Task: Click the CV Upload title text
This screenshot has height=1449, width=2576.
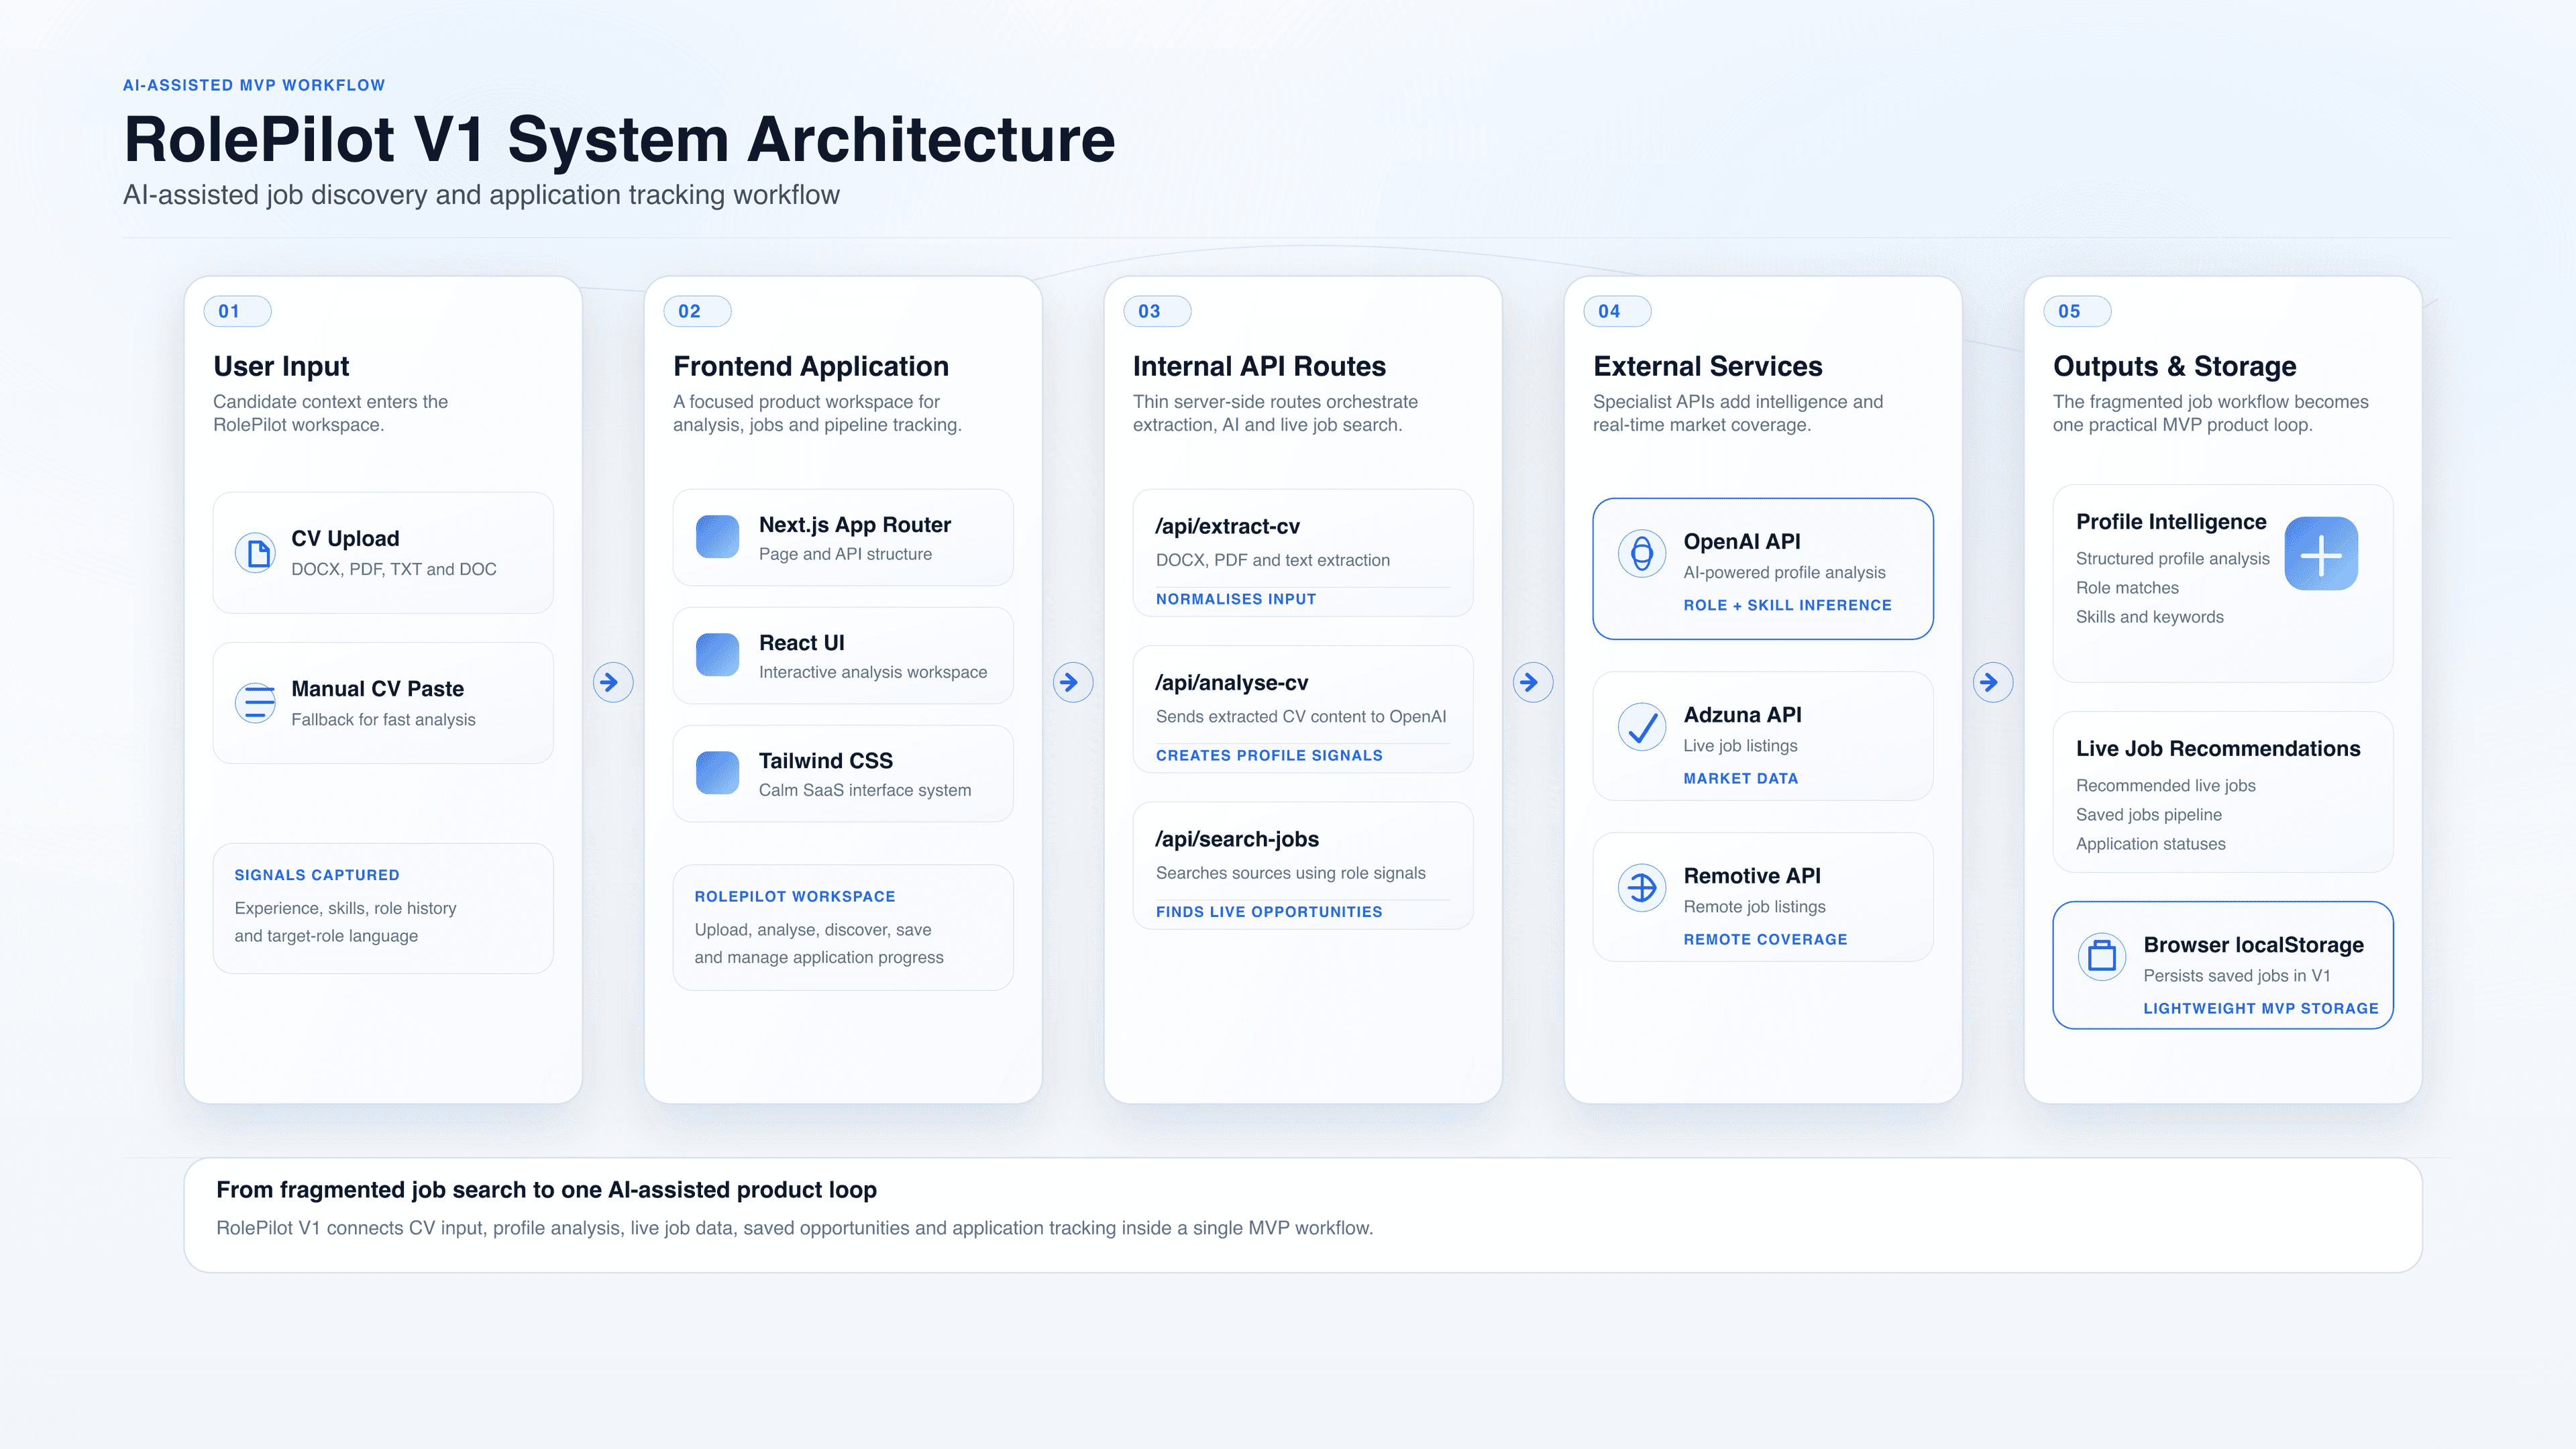Action: [x=345, y=538]
